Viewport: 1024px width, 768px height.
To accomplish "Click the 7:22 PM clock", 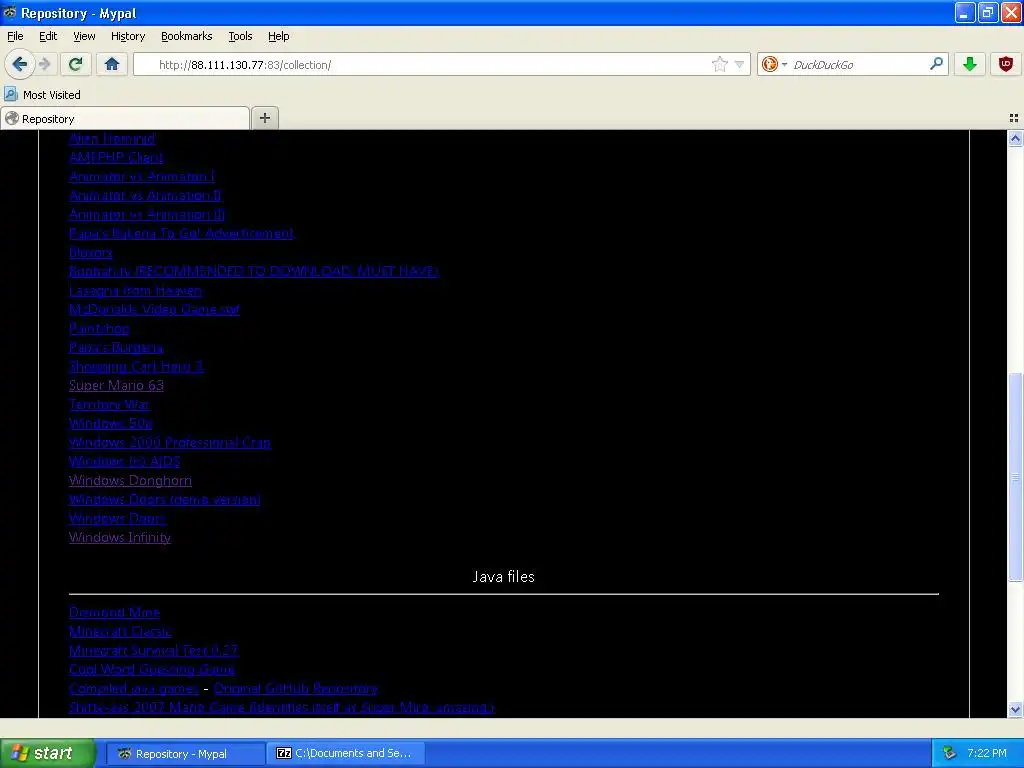I will point(987,754).
